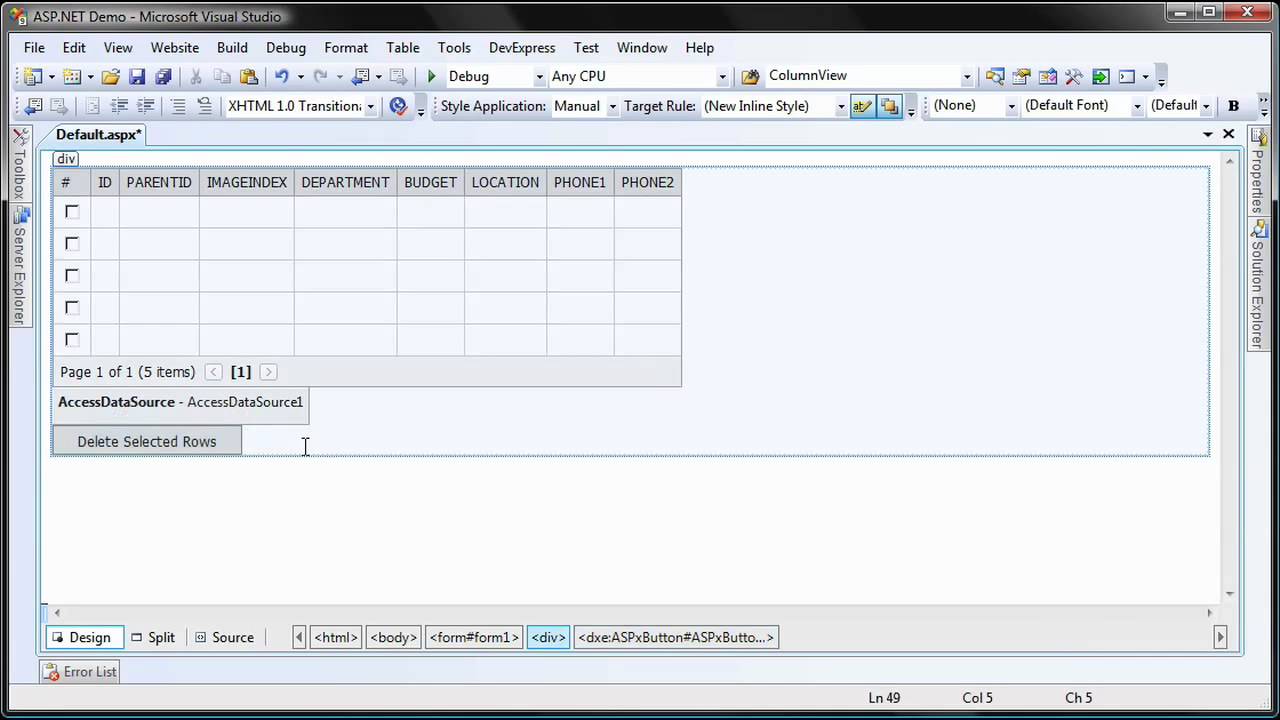
Task: Switch to Source view tab
Action: pyautogui.click(x=224, y=637)
